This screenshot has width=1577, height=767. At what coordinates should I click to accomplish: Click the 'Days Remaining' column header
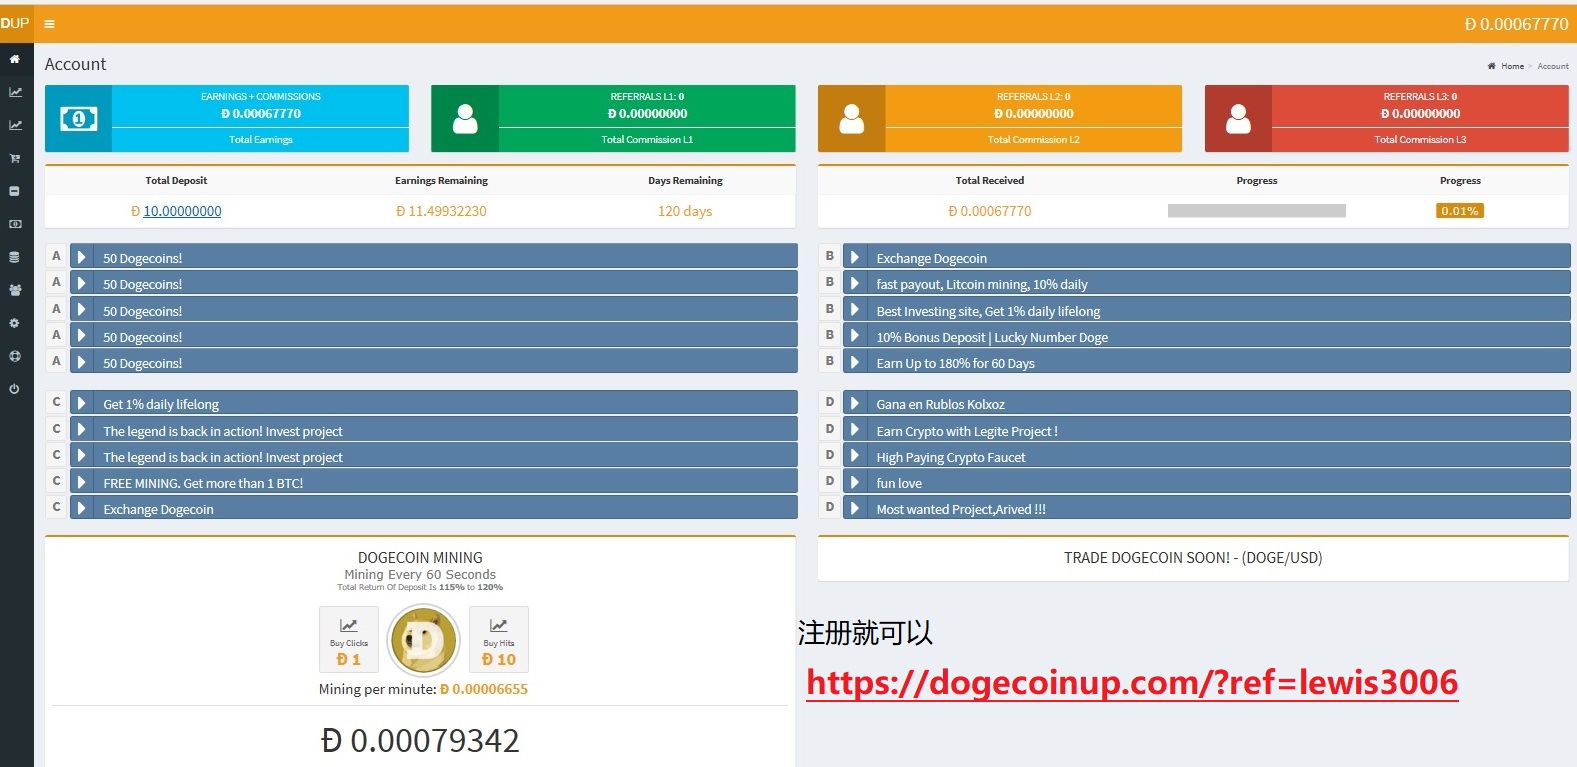tap(685, 181)
